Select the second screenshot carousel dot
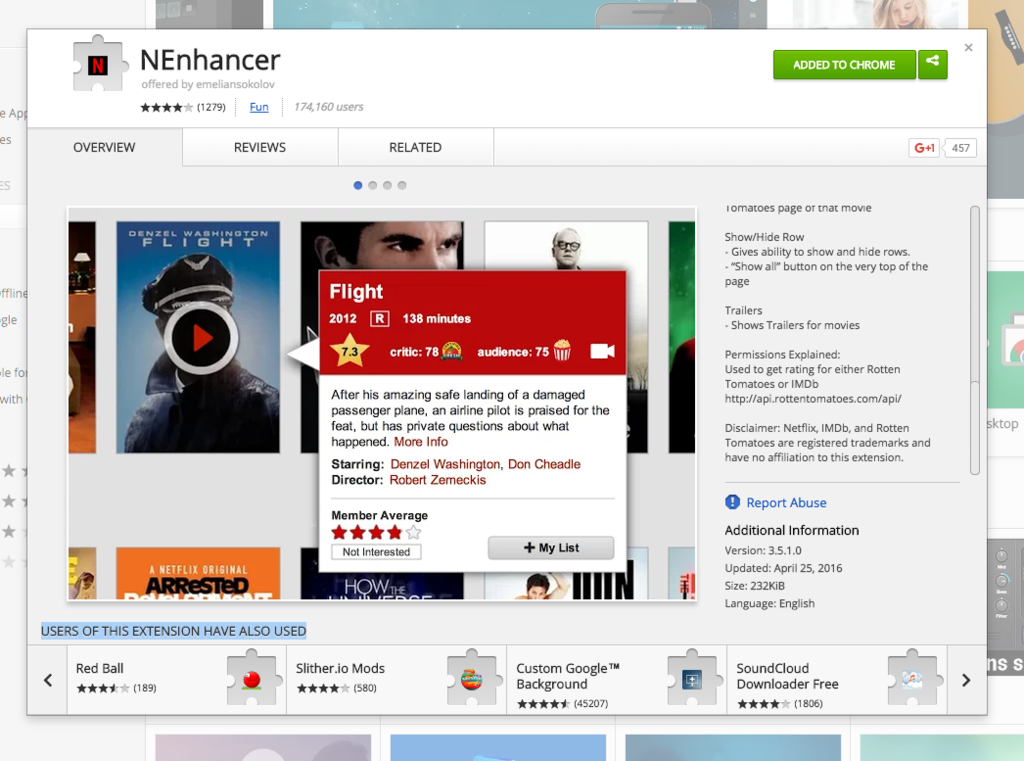The image size is (1024, 761). point(372,186)
